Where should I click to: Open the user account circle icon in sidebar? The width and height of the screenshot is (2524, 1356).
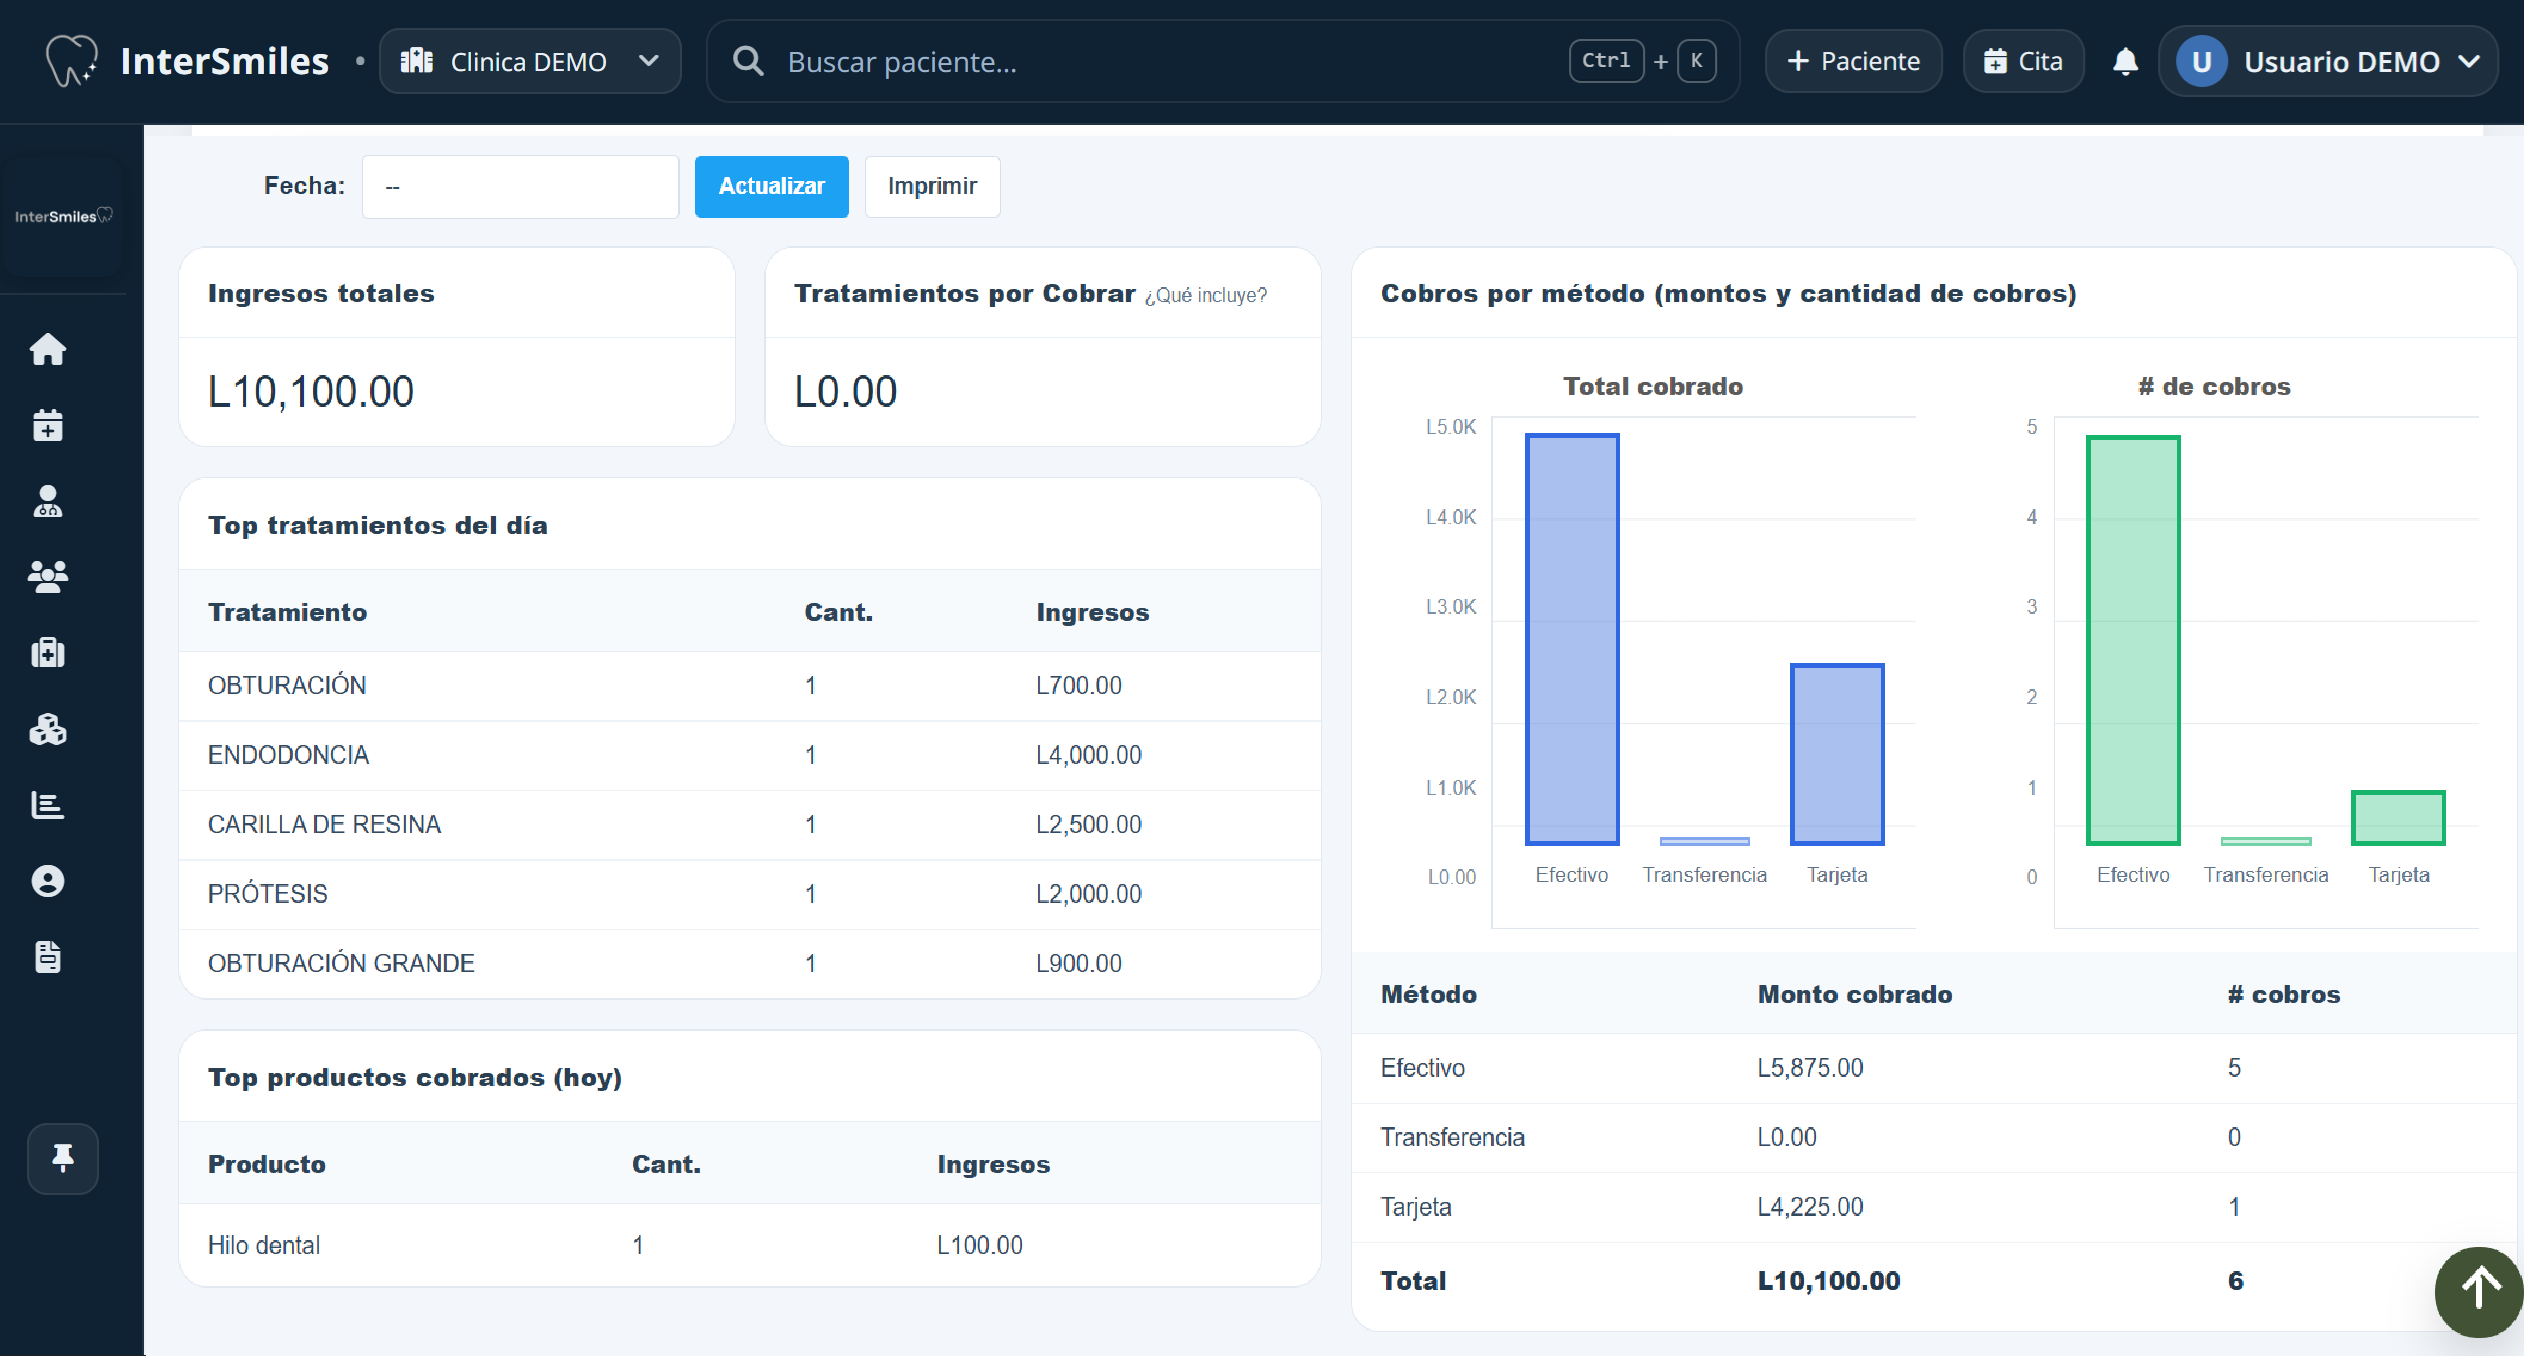[48, 881]
